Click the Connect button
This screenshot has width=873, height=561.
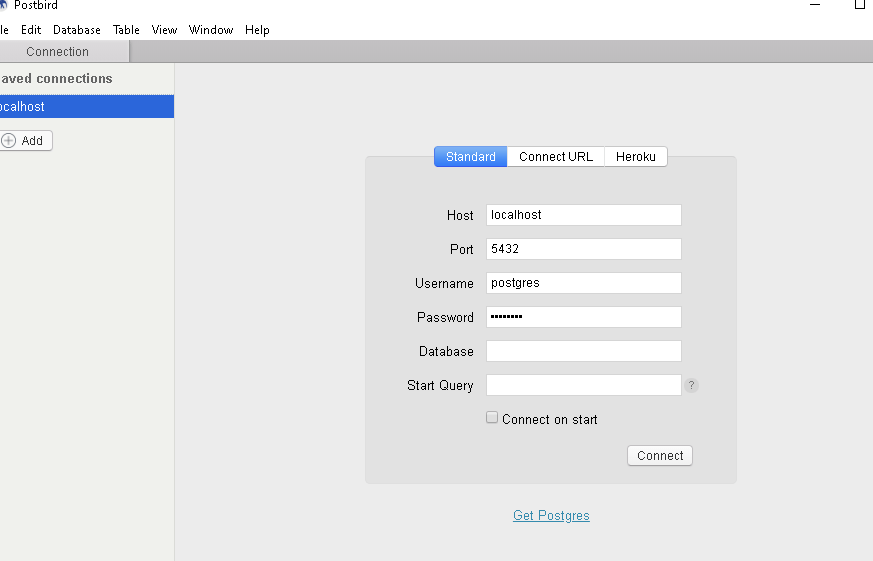point(660,456)
